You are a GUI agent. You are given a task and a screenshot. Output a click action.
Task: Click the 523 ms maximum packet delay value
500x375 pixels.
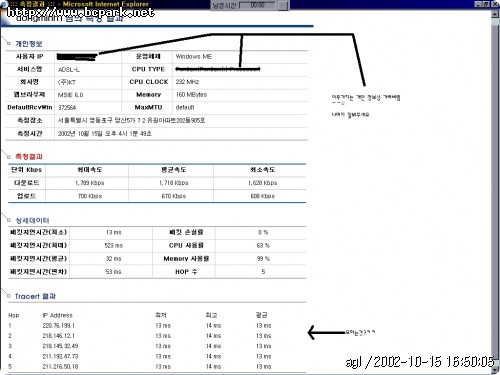pyautogui.click(x=114, y=246)
